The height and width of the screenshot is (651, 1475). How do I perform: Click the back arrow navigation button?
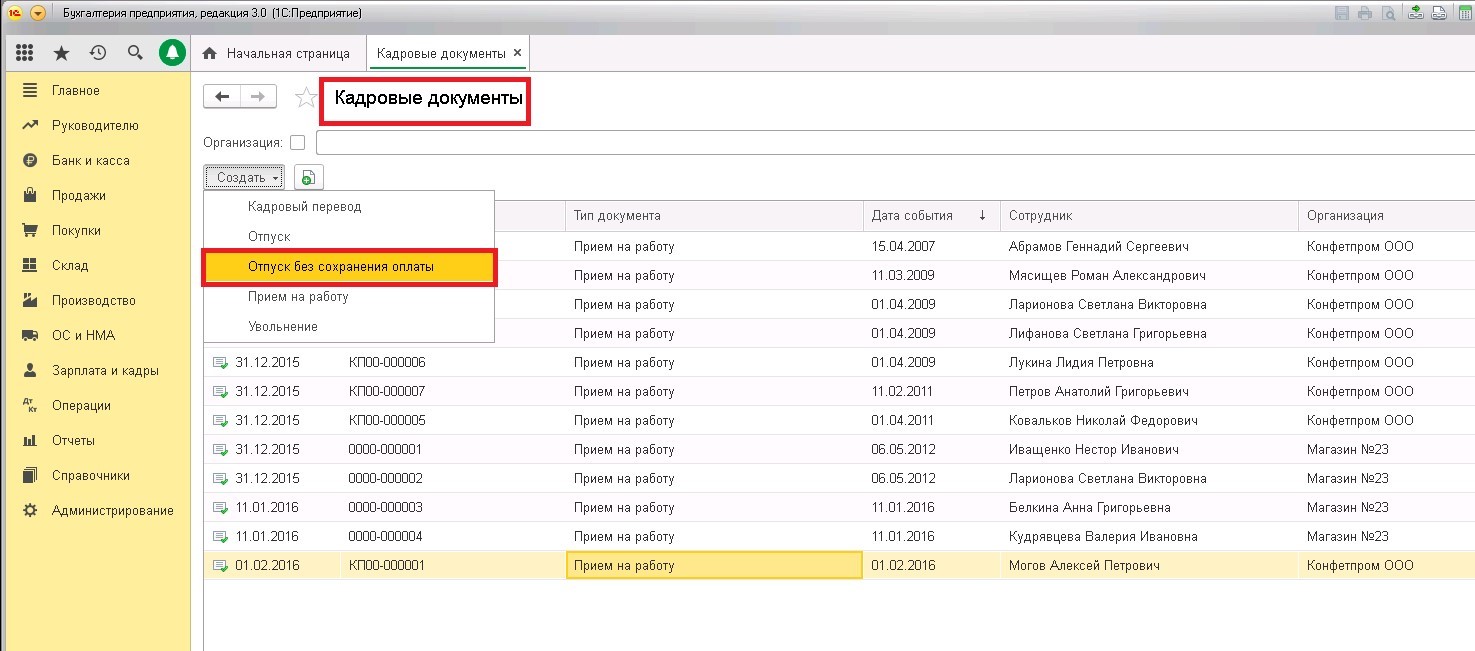pyautogui.click(x=222, y=96)
